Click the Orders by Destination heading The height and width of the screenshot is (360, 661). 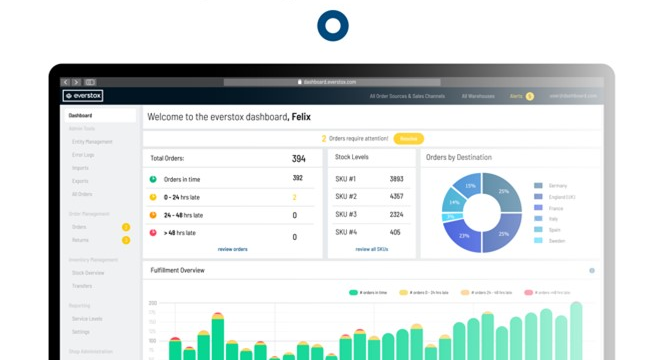[x=459, y=157]
